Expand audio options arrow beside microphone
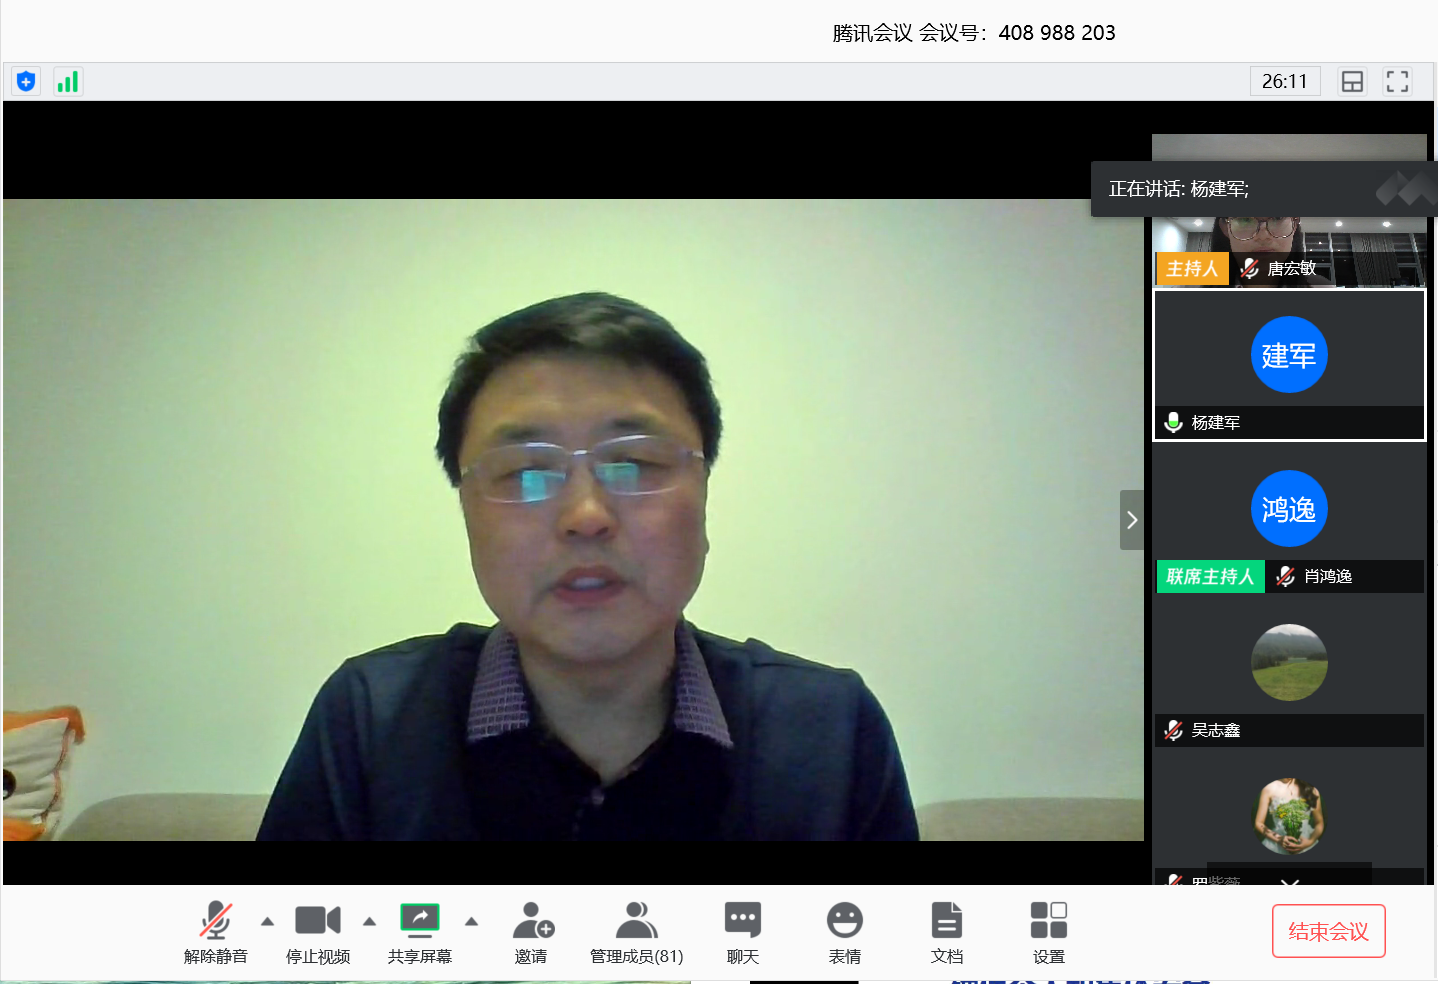Screen dimensions: 1438x984 (x=267, y=921)
